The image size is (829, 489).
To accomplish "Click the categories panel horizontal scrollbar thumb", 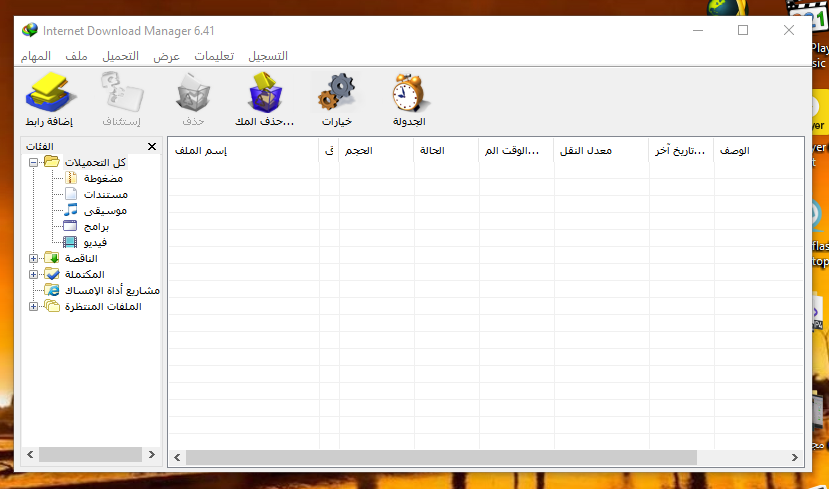I will pos(90,455).
